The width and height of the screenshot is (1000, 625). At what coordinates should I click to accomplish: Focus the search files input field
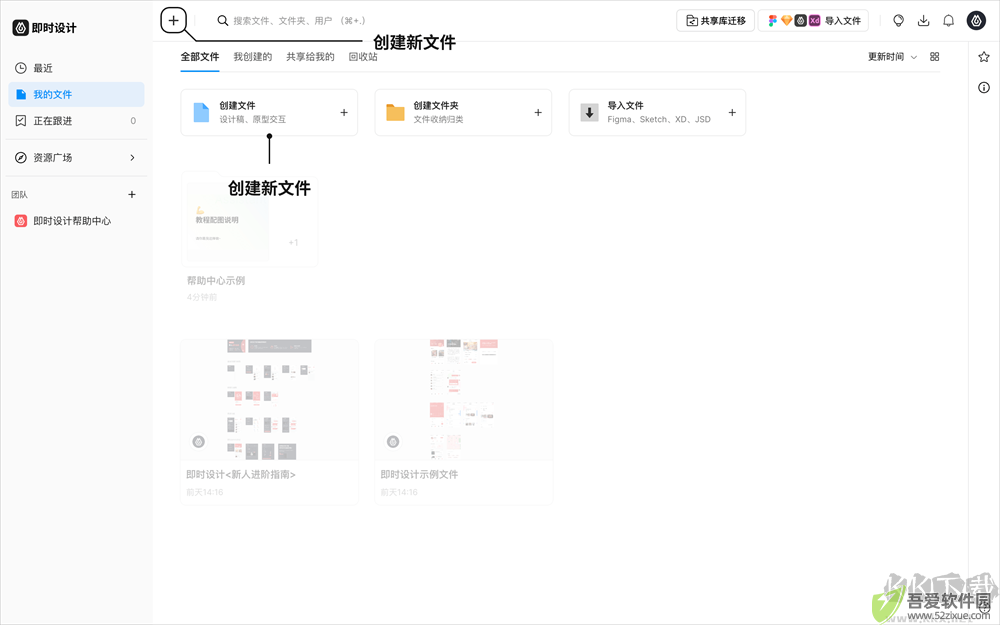300,20
